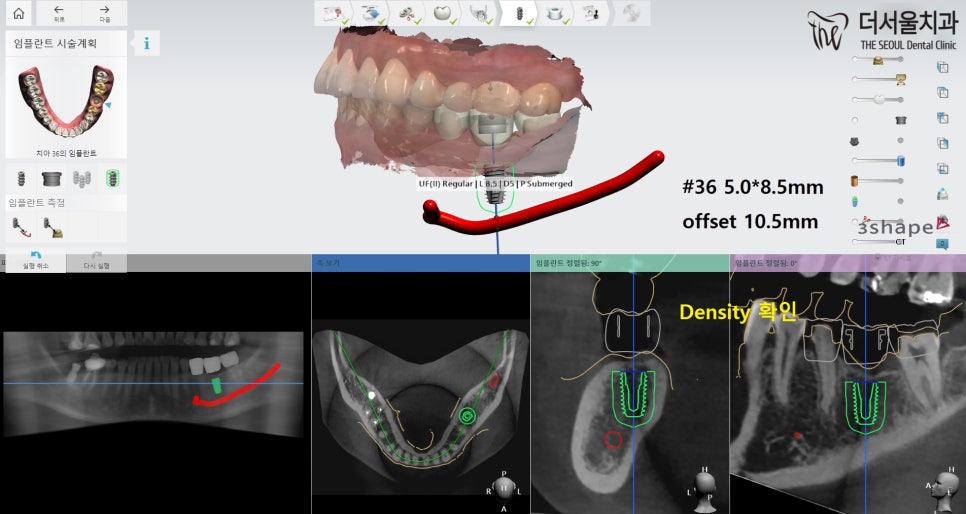Open the crown design workflow step
This screenshot has height=514, width=966.
click(x=442, y=13)
